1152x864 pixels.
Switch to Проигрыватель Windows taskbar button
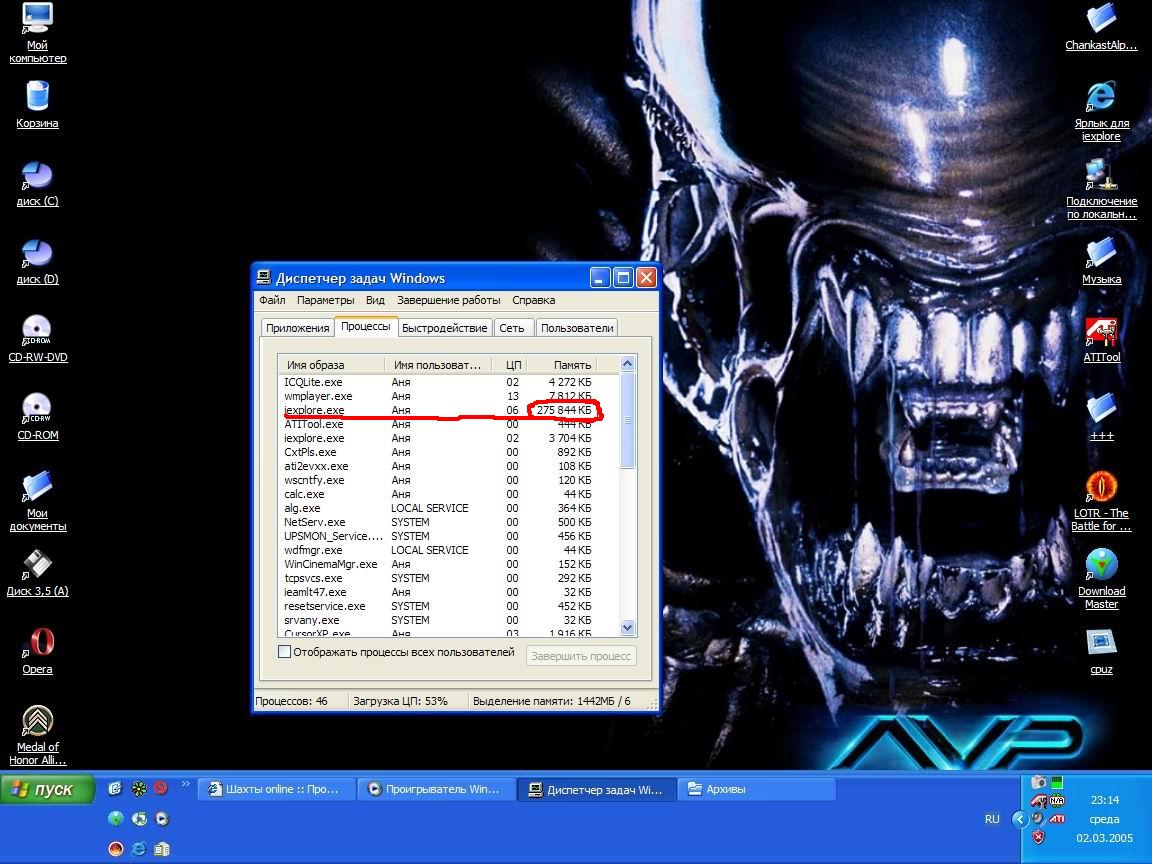coord(436,789)
